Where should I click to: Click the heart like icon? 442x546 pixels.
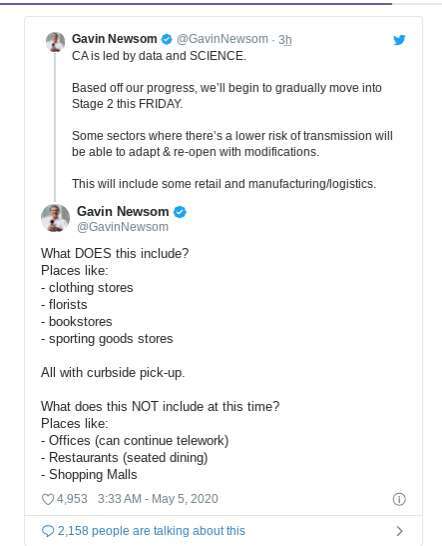pyautogui.click(x=47, y=499)
